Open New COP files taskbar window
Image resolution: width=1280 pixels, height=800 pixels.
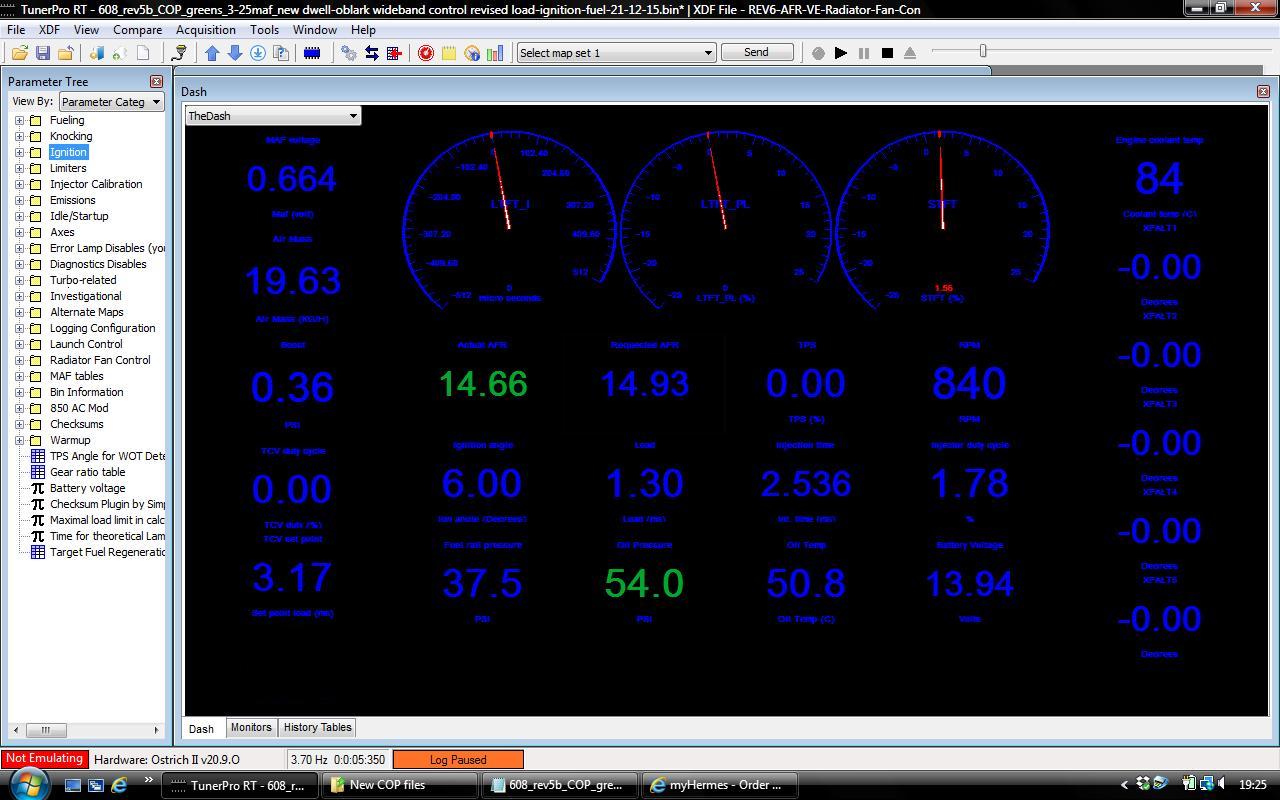402,785
